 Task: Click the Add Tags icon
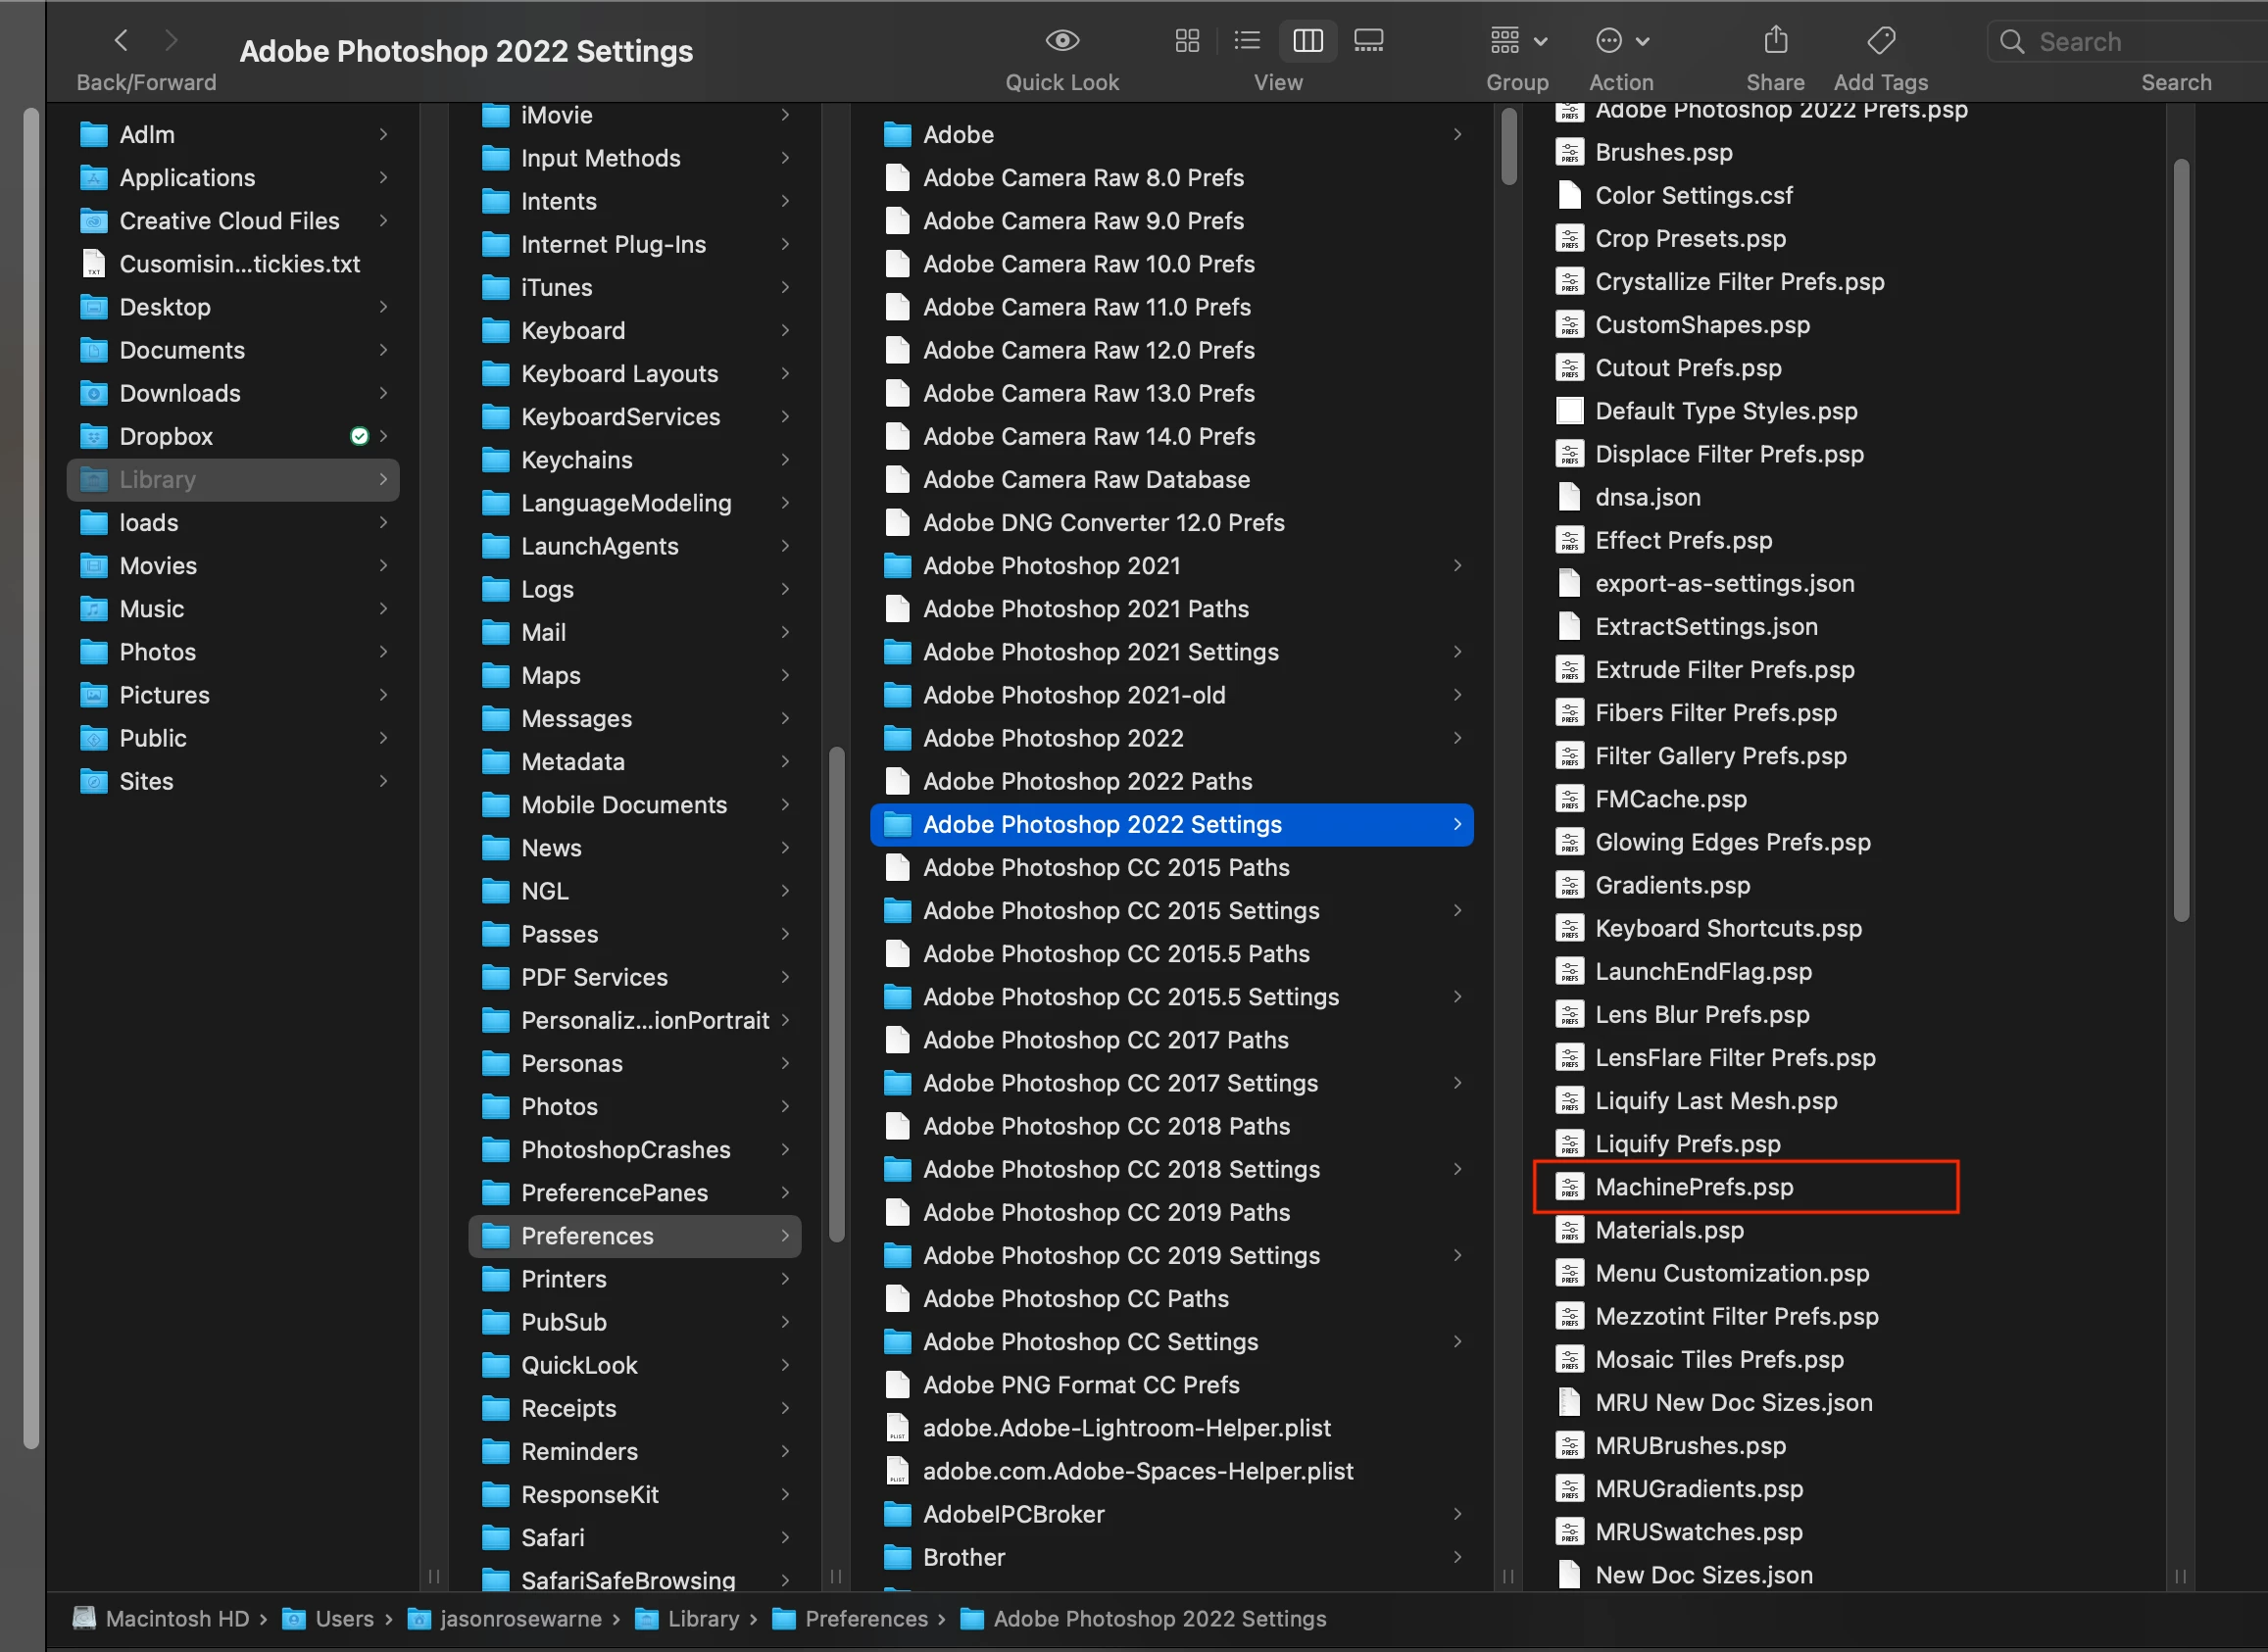(x=1880, y=41)
